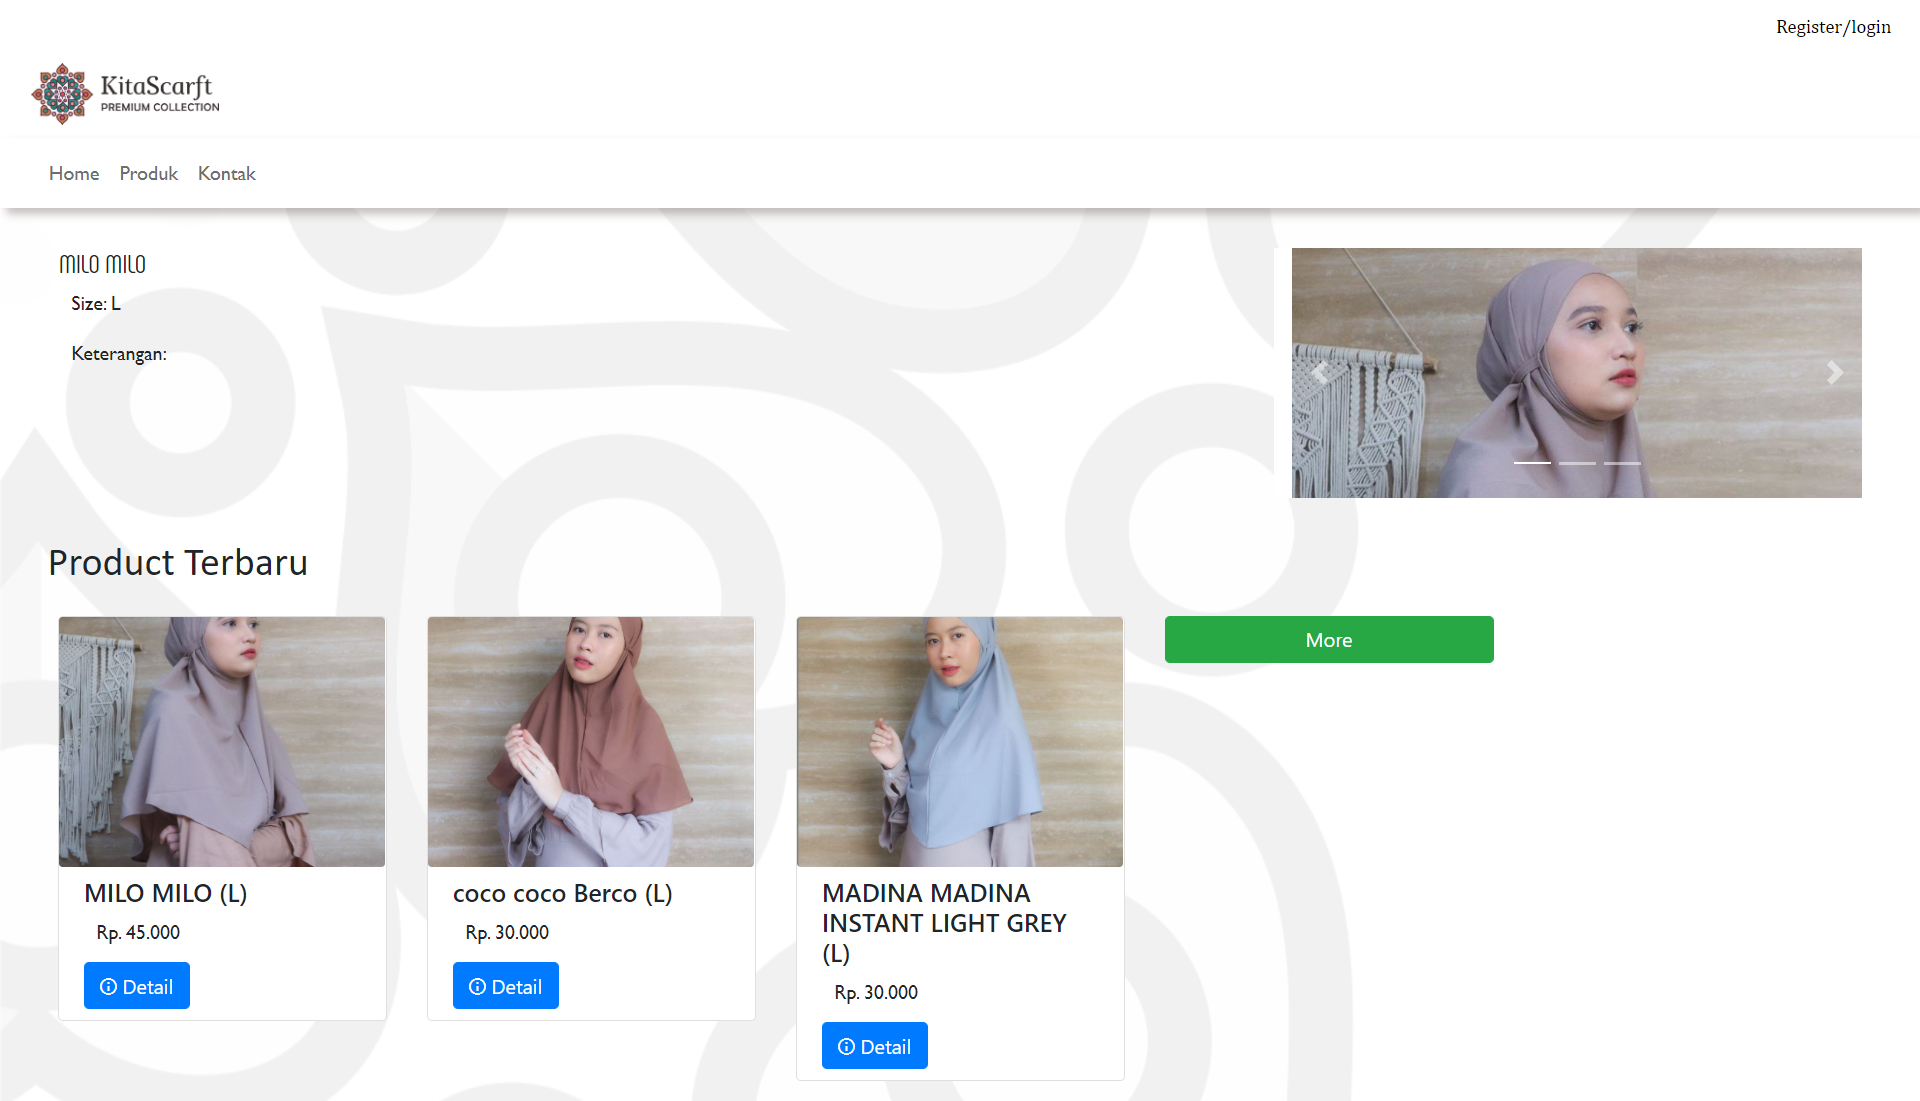
Task: Click MADINA light grey product image
Action: point(959,741)
